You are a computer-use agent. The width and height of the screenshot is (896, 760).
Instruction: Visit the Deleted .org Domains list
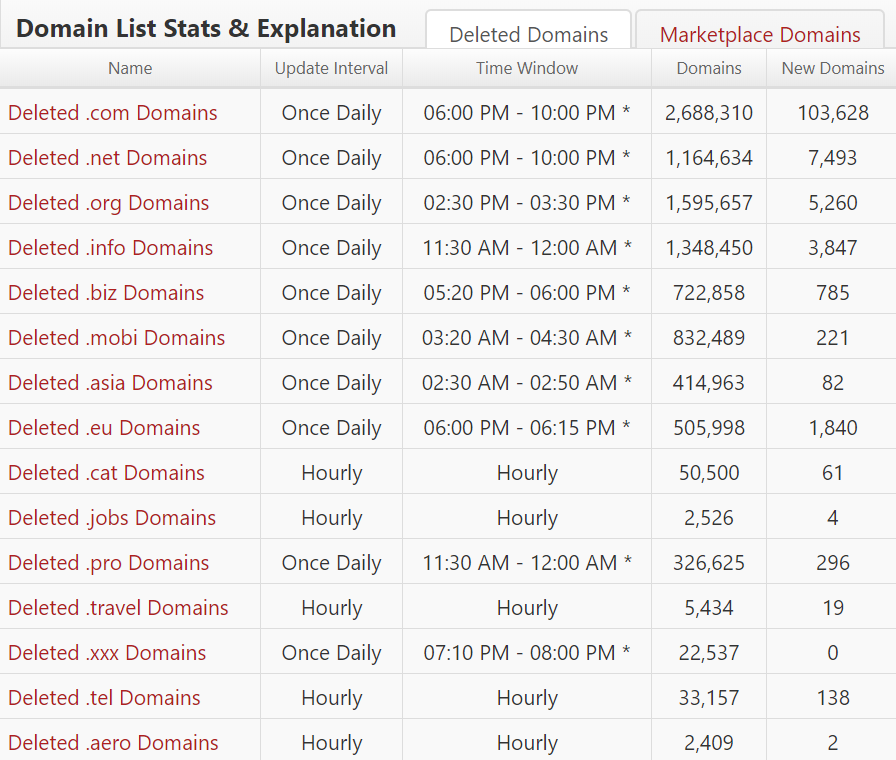[x=109, y=203]
